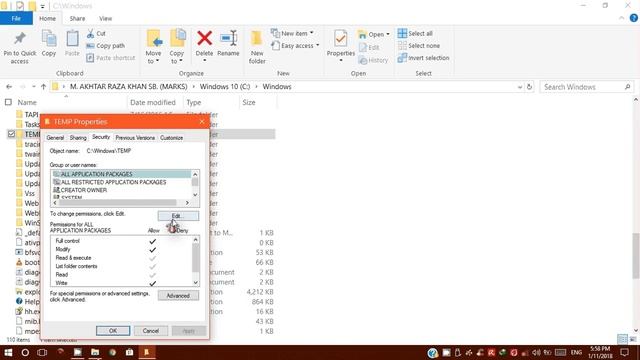
Task: Click the Cut scissors icon
Action: pyautogui.click(x=90, y=33)
